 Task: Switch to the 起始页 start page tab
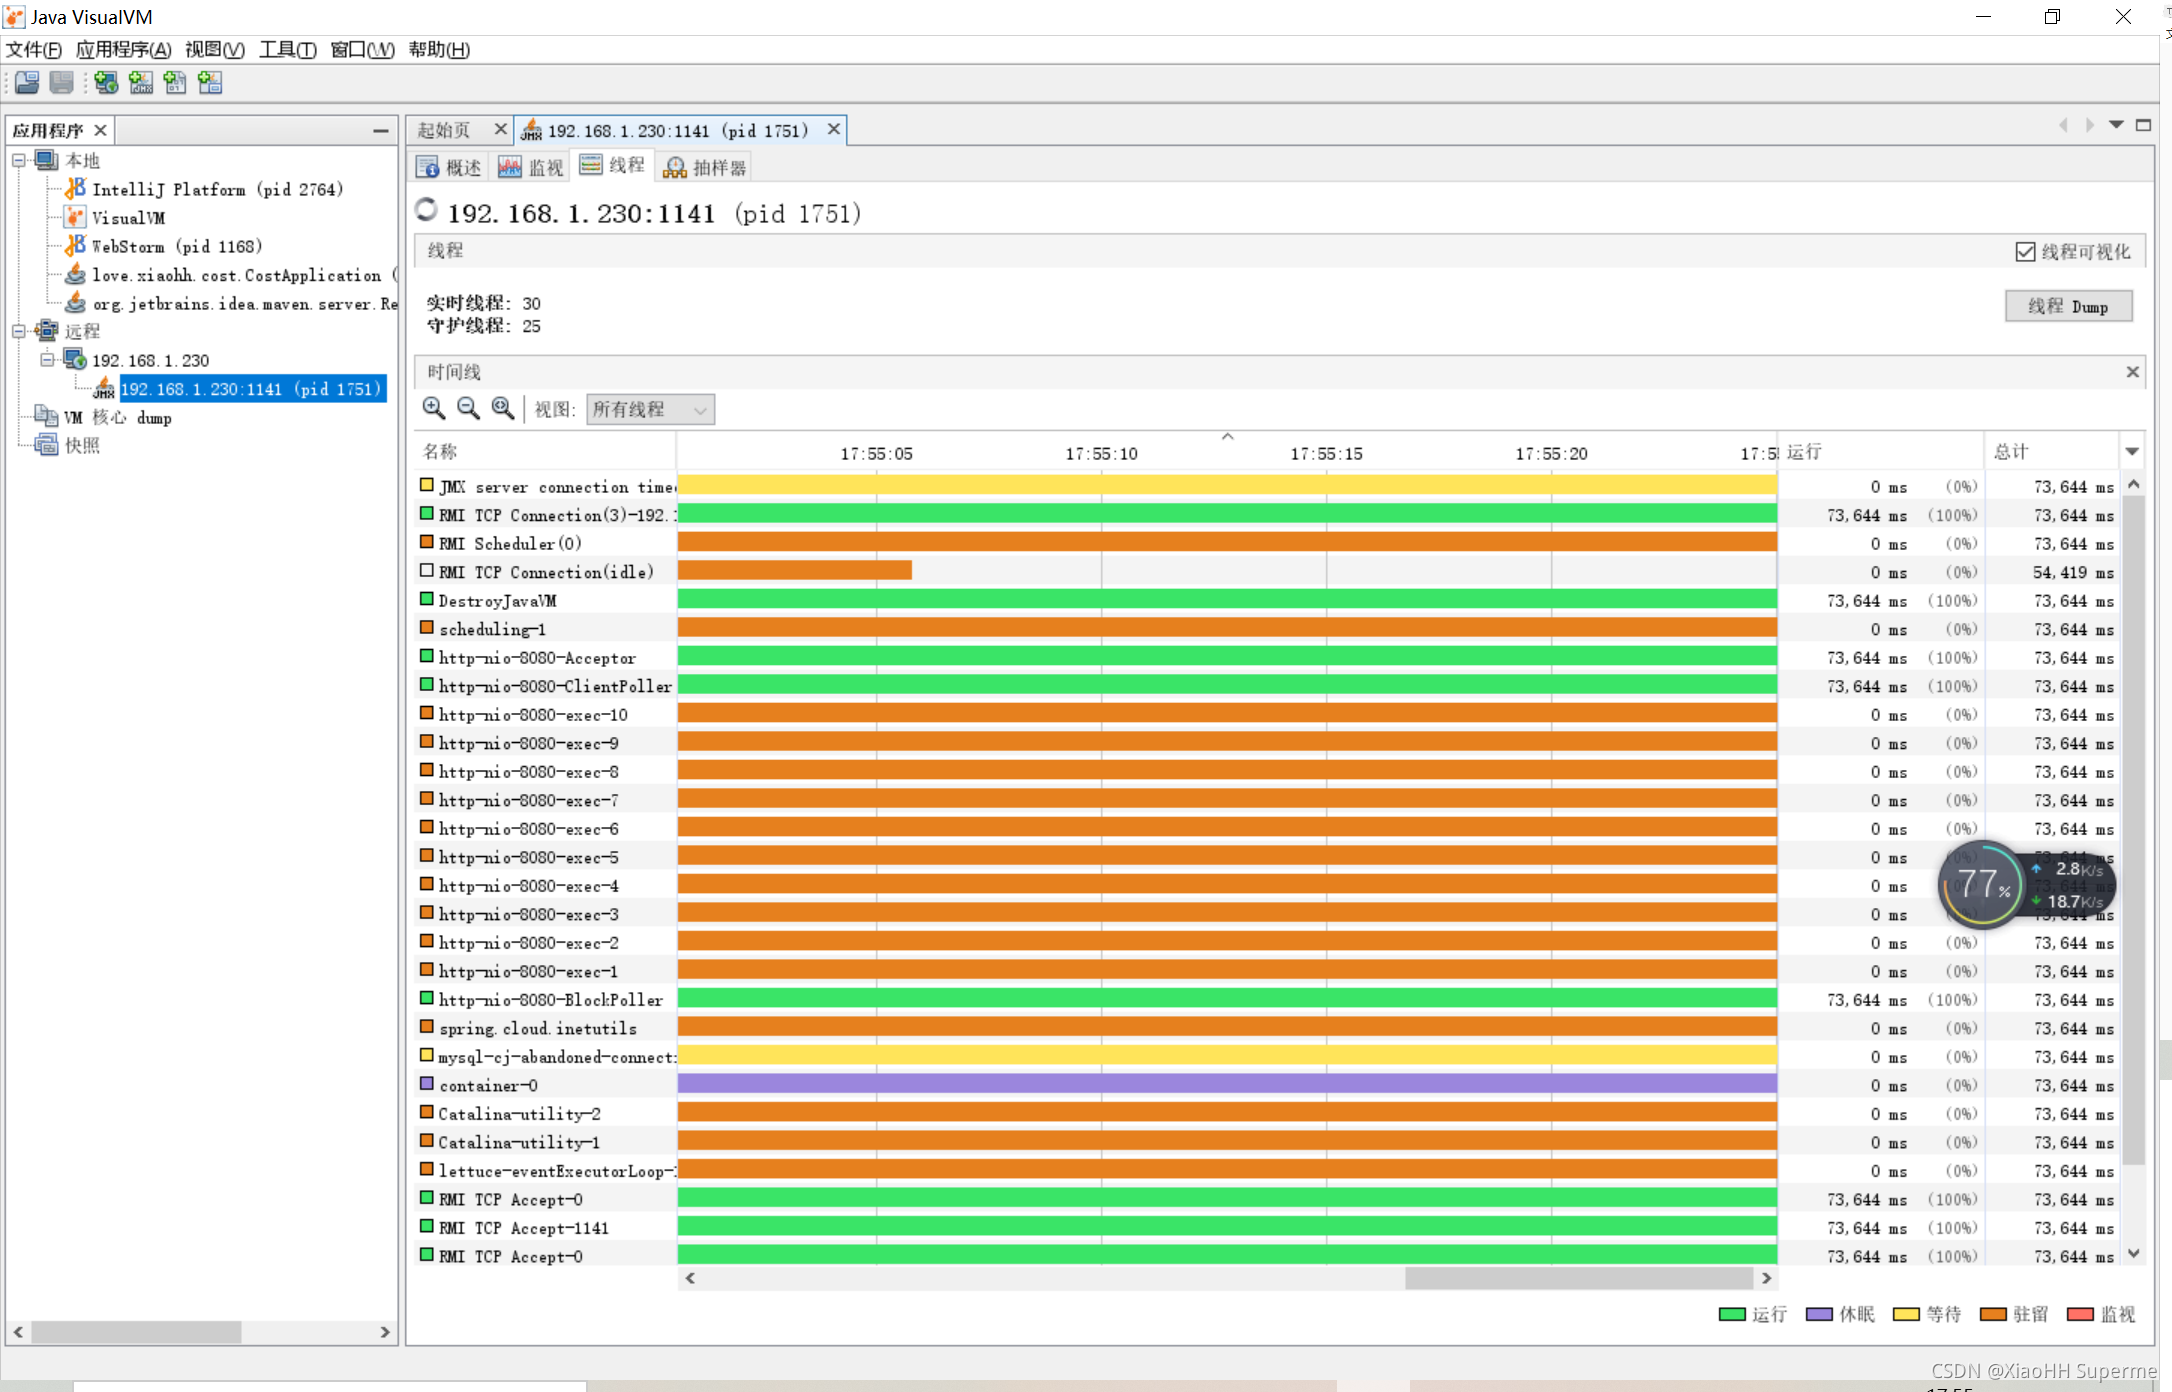[445, 130]
